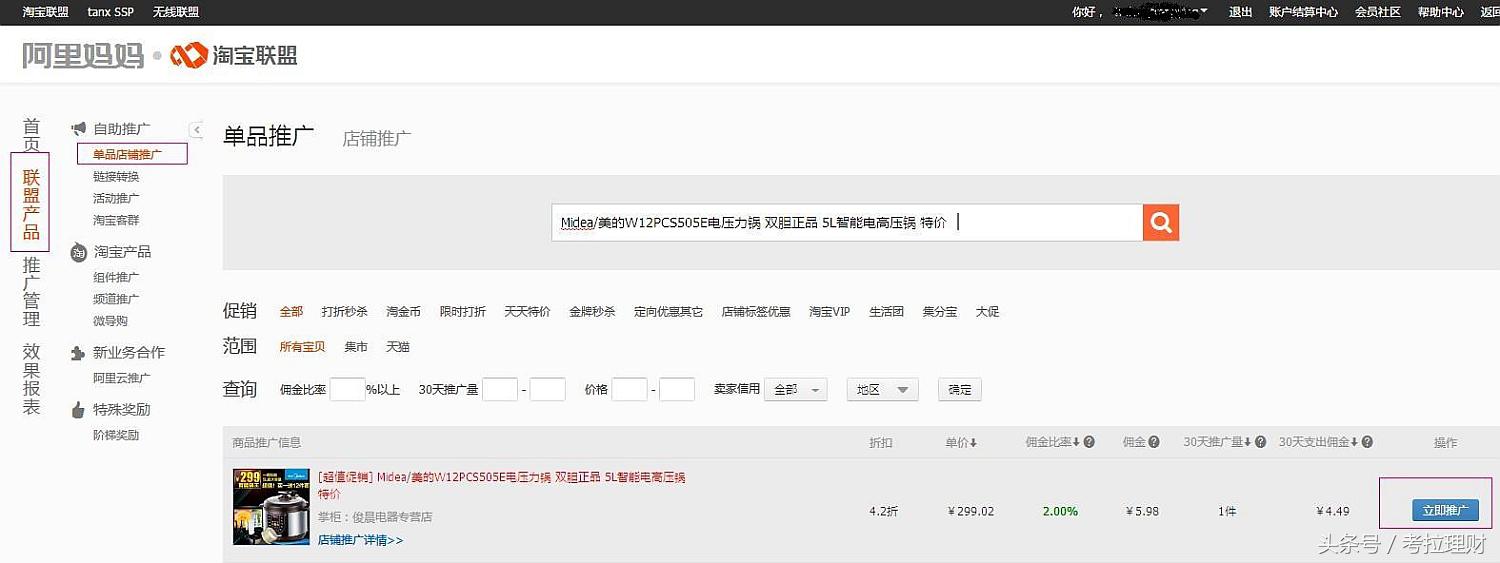Switch to the 店铺推广 tab

pos(377,139)
